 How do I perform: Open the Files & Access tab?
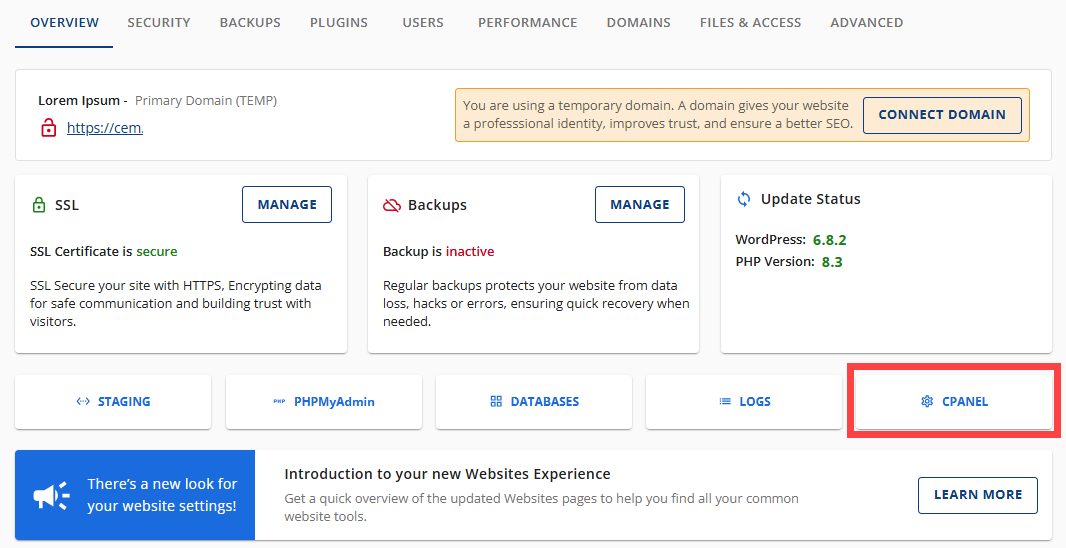coord(750,23)
